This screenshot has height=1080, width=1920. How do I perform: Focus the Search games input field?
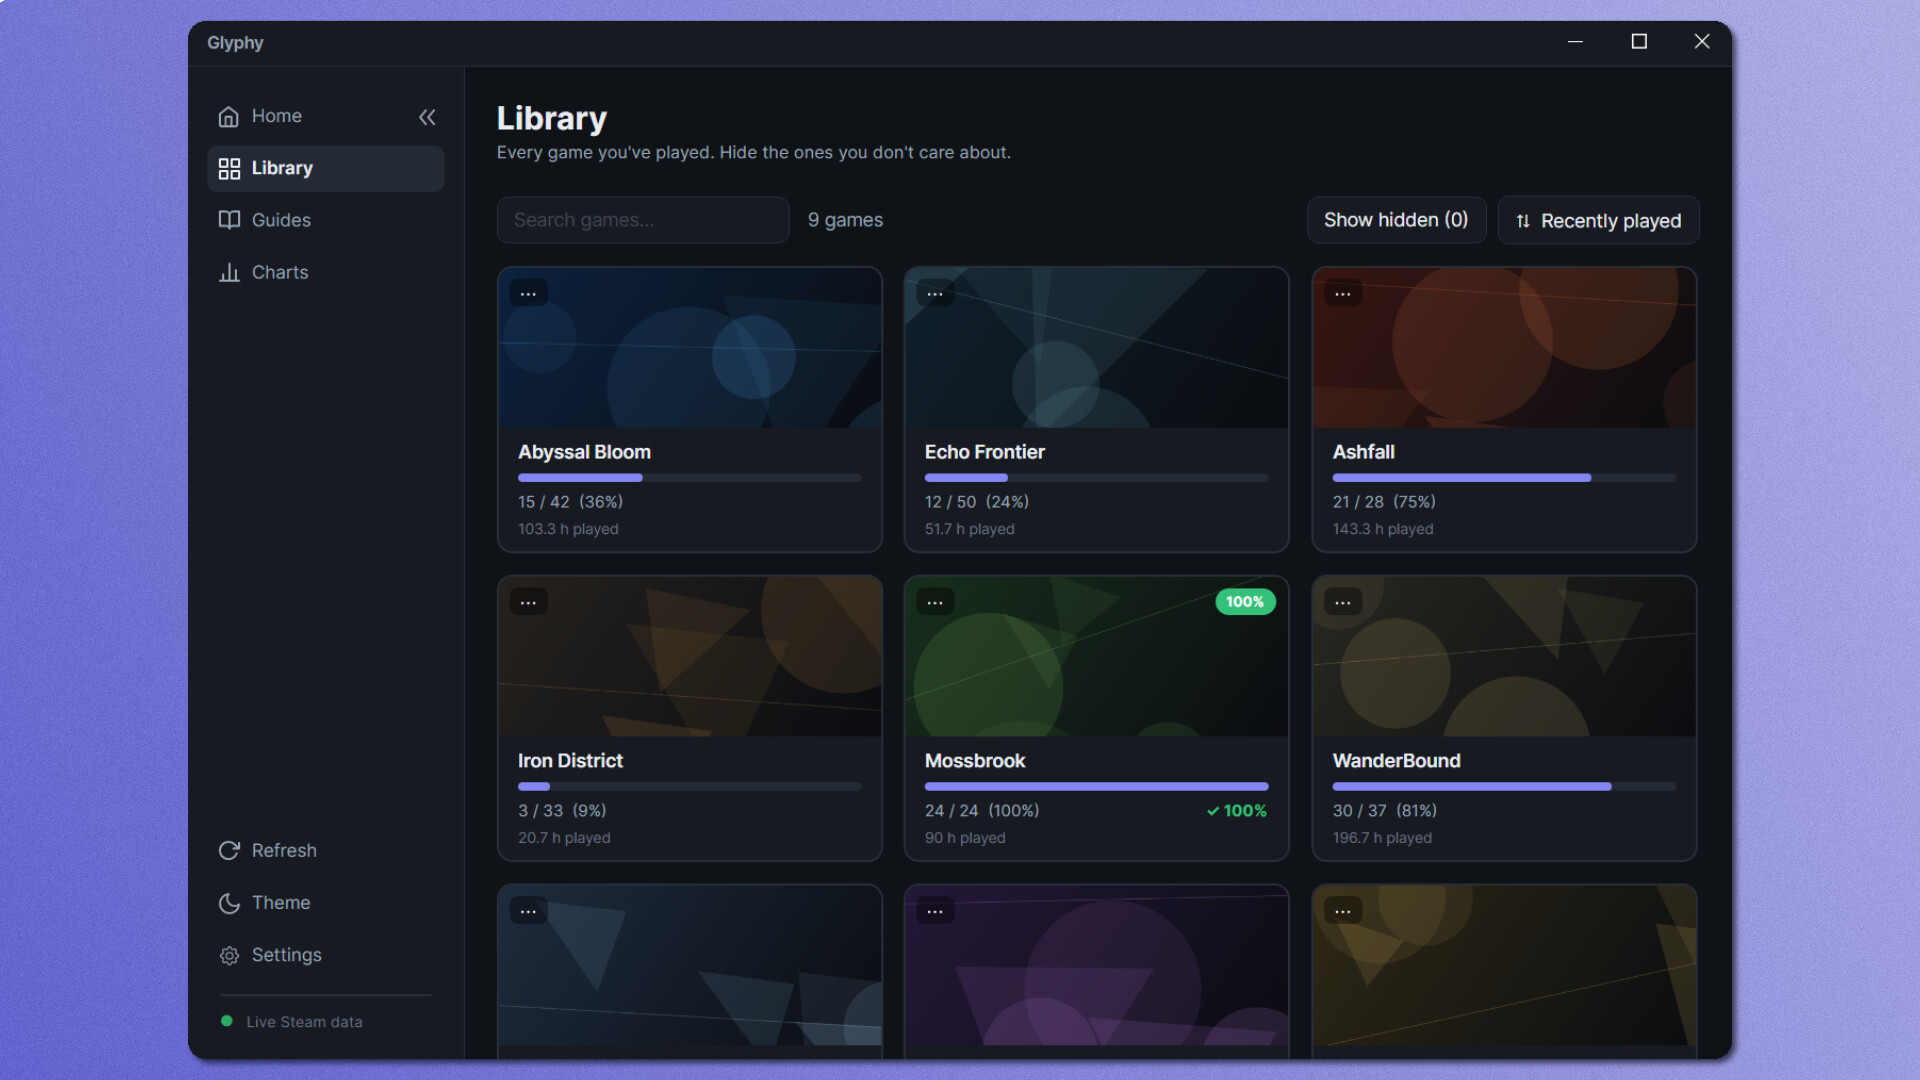coord(643,220)
